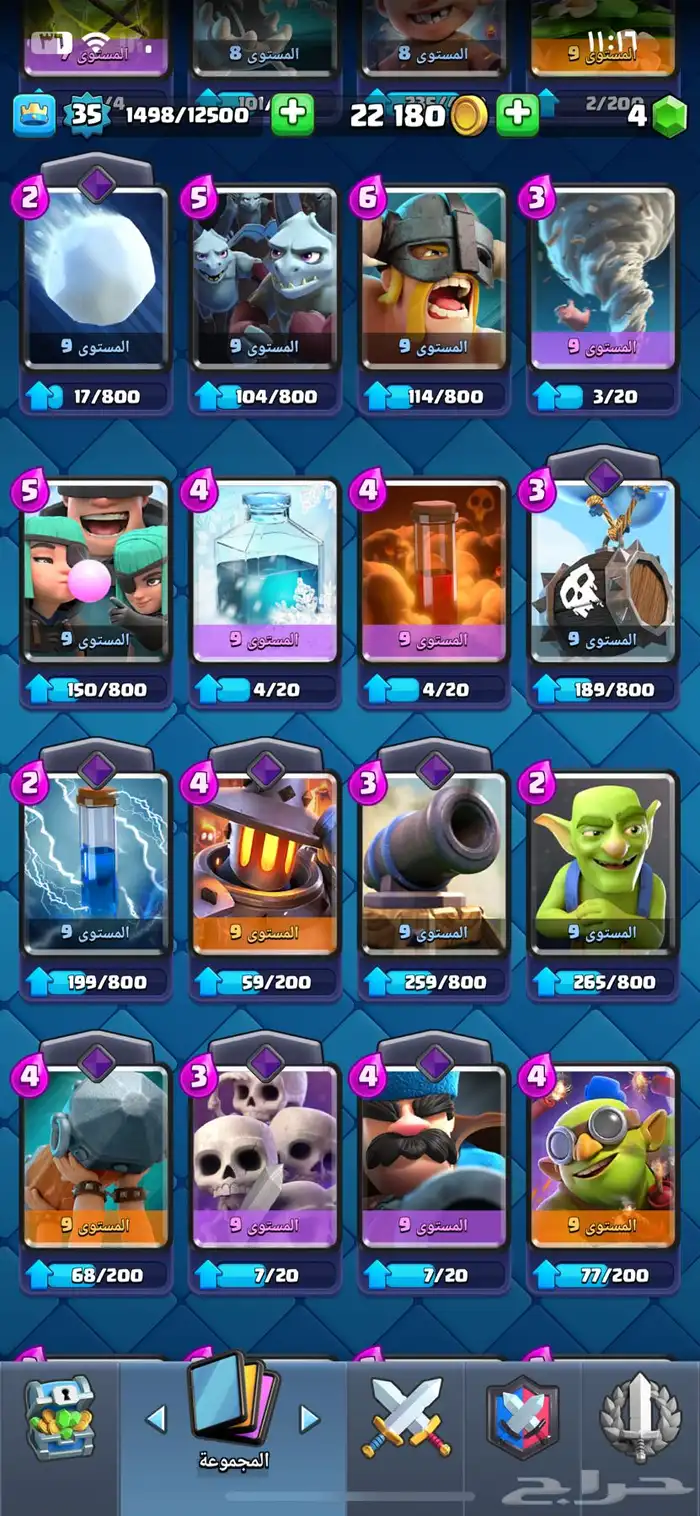Tap the gold coin icon
This screenshot has width=700, height=1516.
[x=468, y=116]
